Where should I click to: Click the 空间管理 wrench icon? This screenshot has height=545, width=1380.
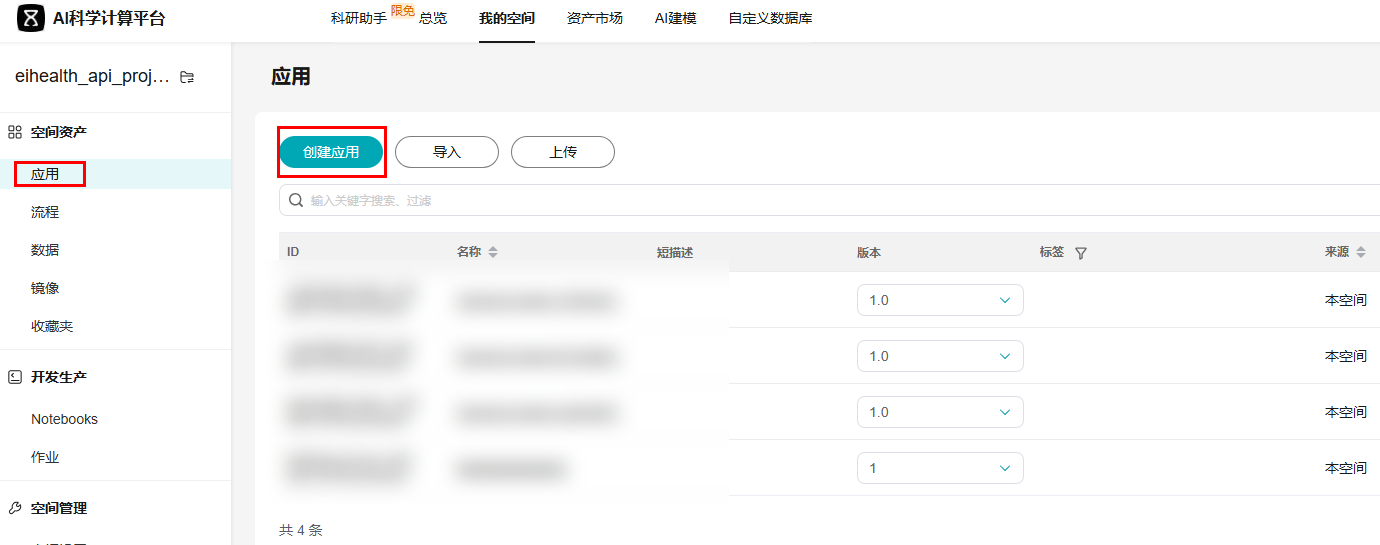pos(15,508)
